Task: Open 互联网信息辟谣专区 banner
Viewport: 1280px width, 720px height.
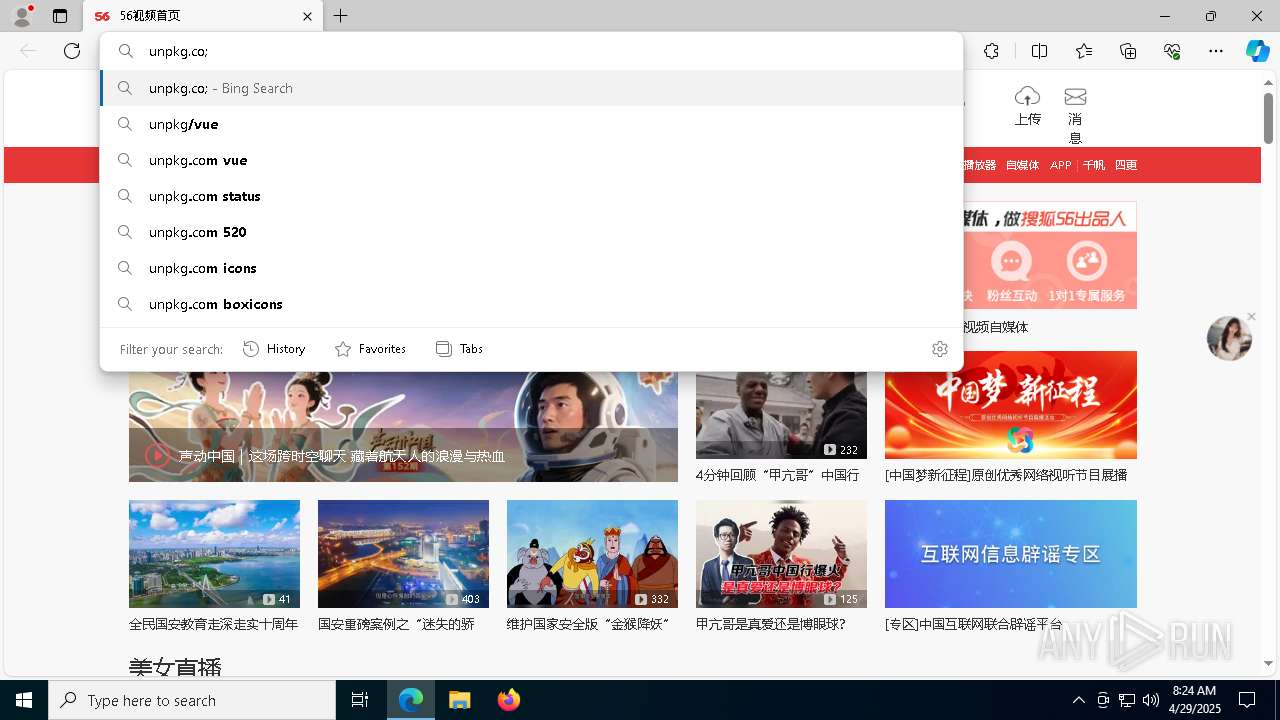Action: (x=1010, y=554)
